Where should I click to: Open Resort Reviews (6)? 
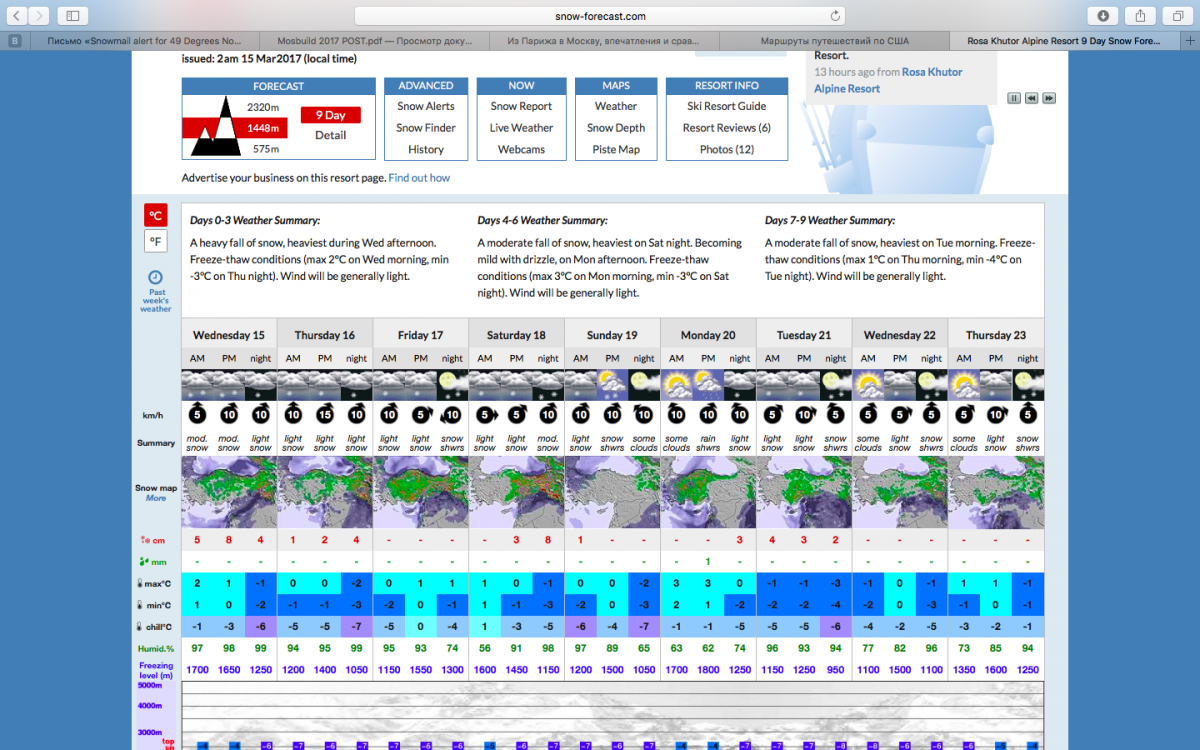[727, 128]
